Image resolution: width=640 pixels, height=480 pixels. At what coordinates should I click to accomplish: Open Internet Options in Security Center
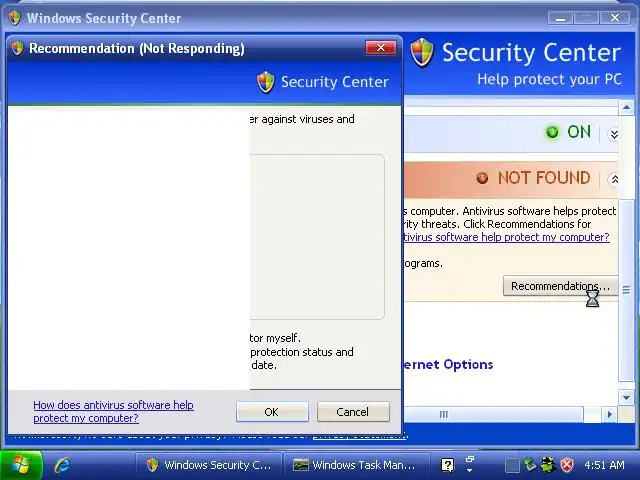448,364
